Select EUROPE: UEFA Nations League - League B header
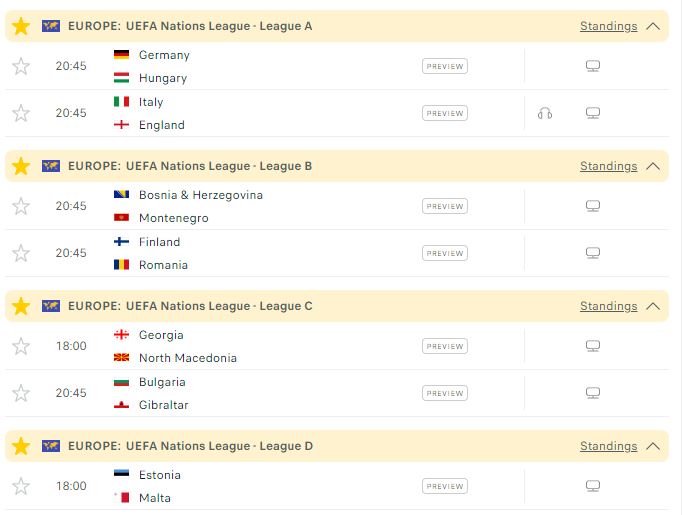 [190, 166]
